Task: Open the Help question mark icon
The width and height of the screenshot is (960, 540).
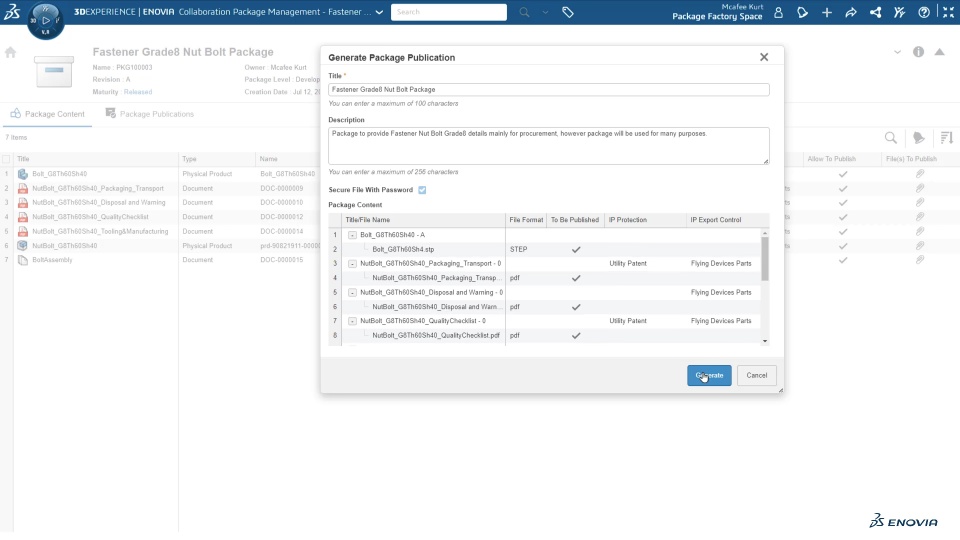Action: pyautogui.click(x=924, y=12)
